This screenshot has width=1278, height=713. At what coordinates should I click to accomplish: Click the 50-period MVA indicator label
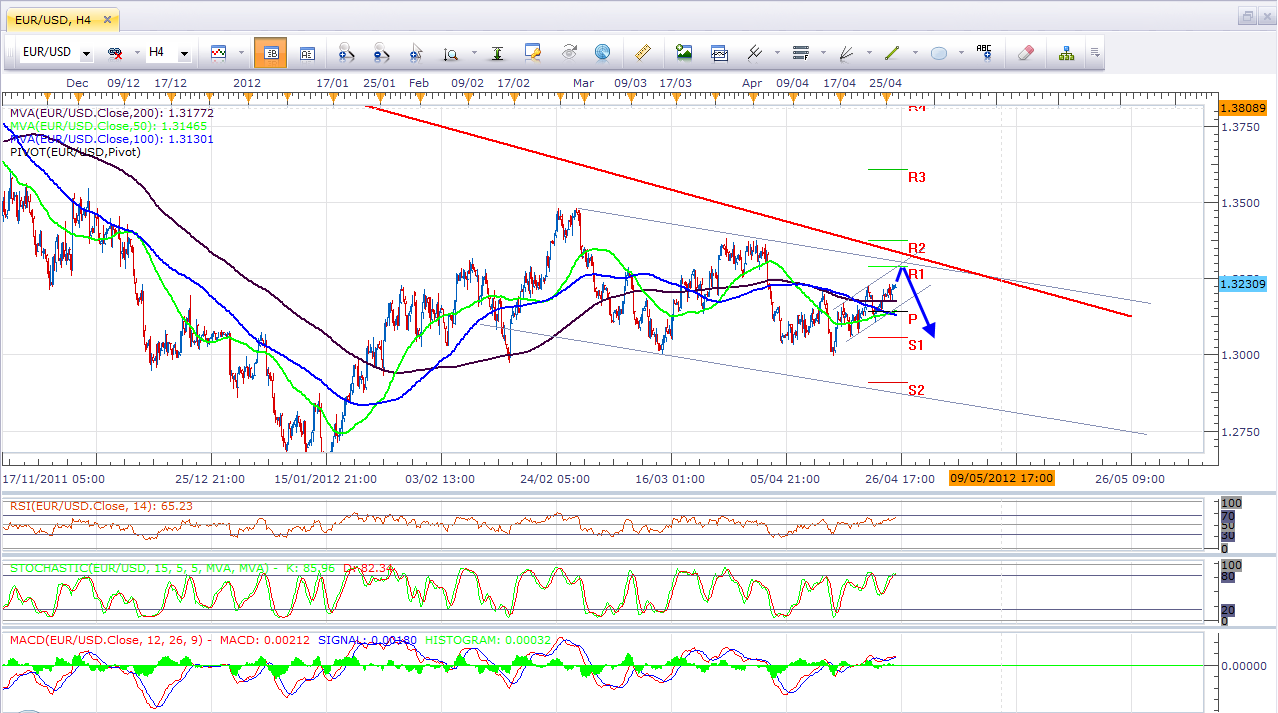[109, 127]
